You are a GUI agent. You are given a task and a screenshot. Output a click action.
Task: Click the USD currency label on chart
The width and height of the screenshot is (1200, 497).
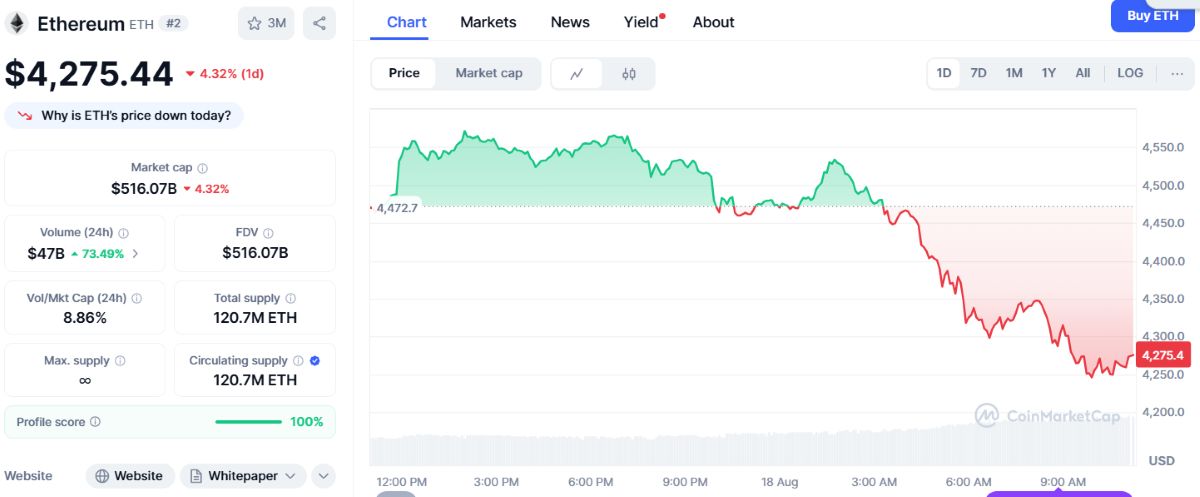click(x=1162, y=461)
